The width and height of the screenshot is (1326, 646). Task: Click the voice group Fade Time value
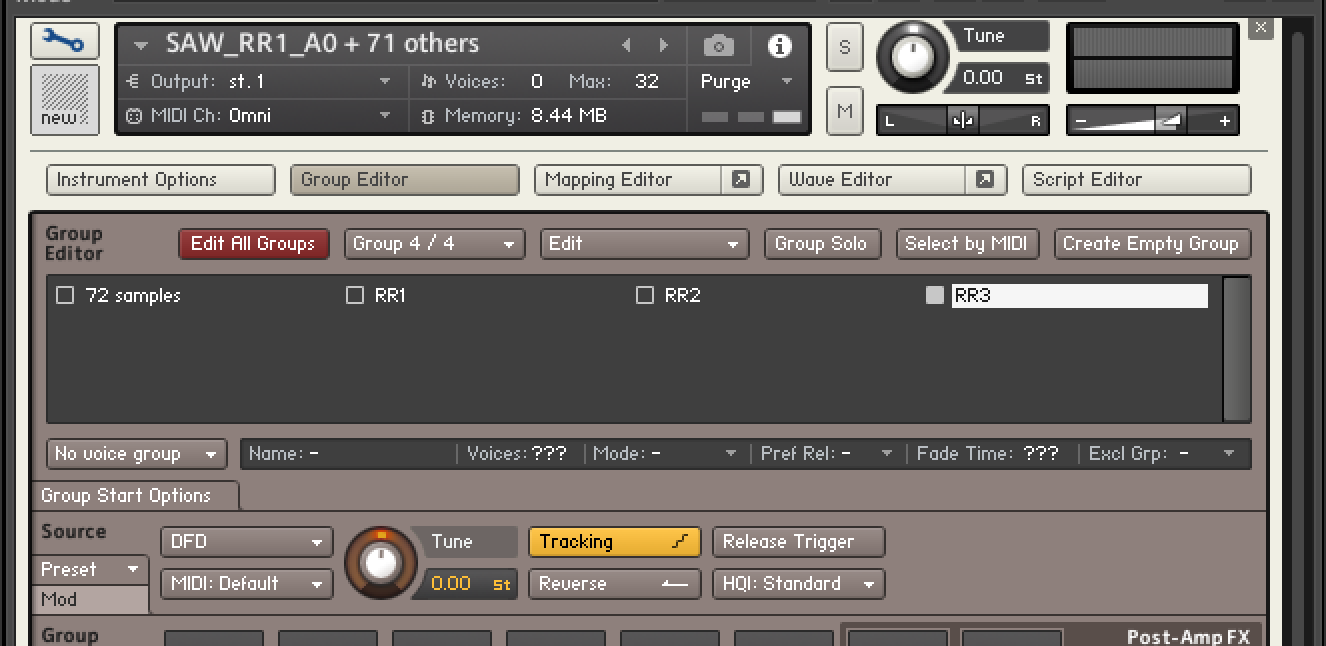[1041, 454]
